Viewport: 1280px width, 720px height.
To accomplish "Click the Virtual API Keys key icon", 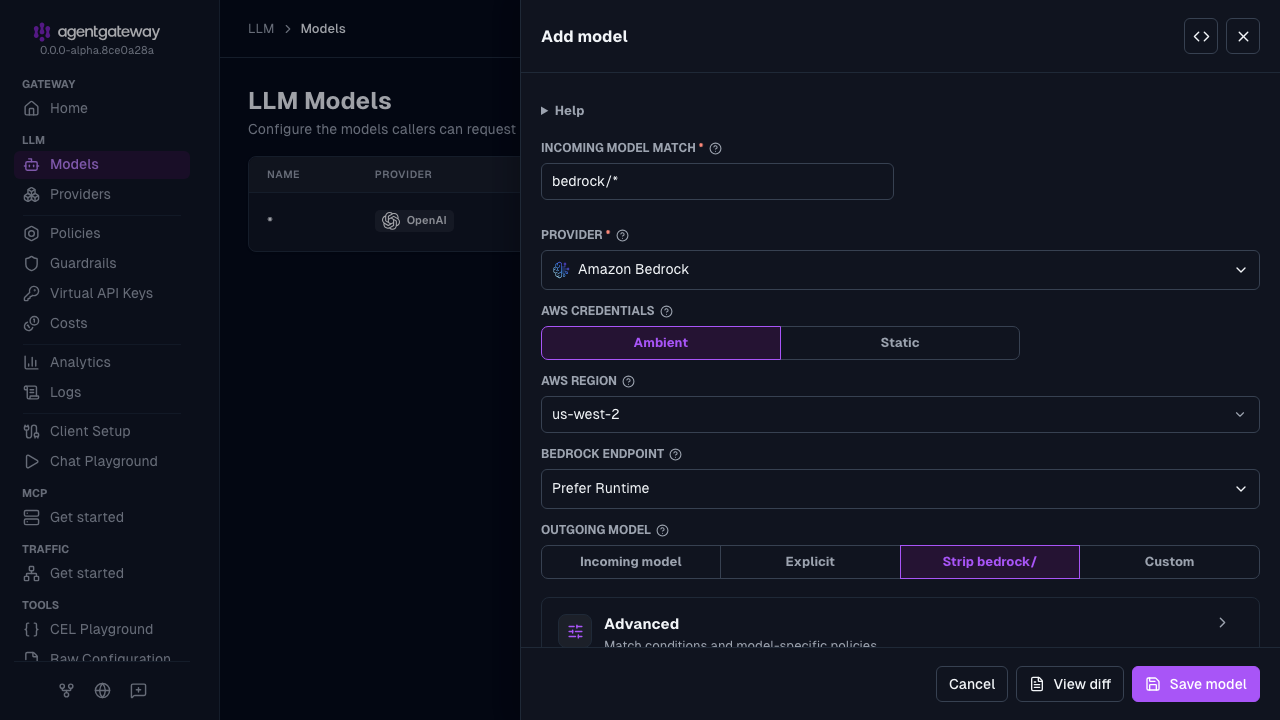I will pos(32,293).
